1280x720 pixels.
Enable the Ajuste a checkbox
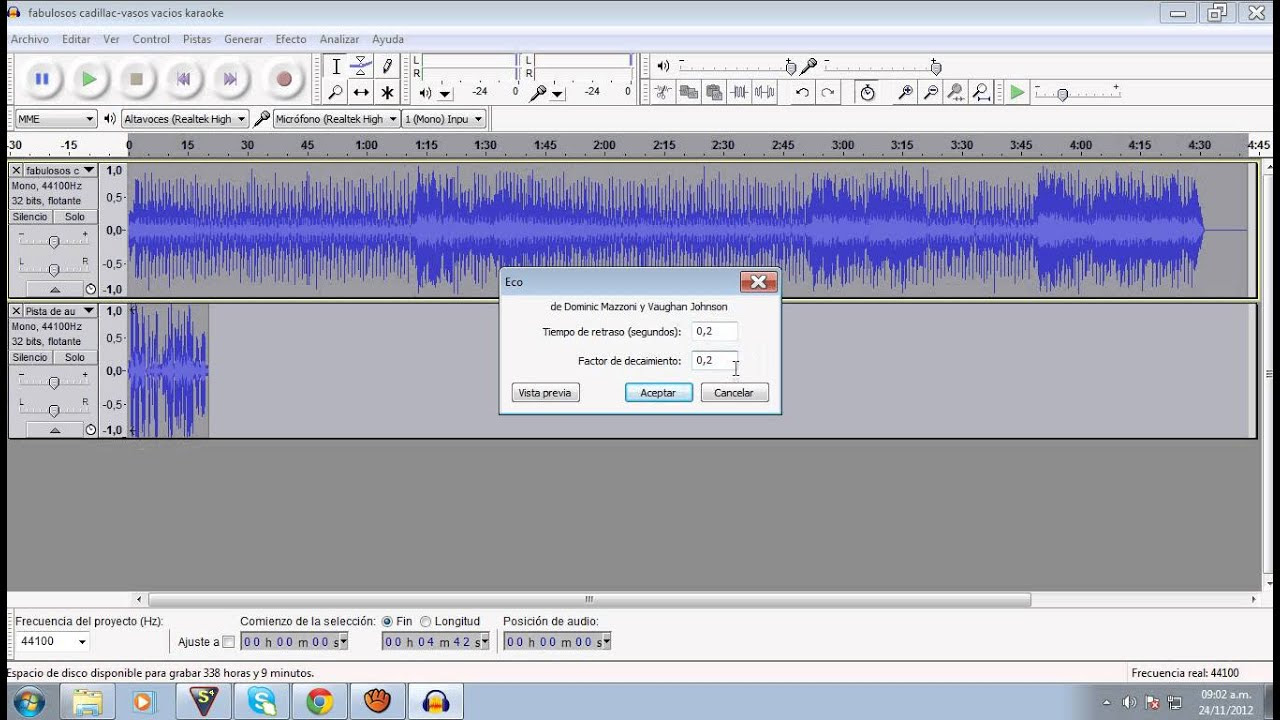(x=228, y=642)
